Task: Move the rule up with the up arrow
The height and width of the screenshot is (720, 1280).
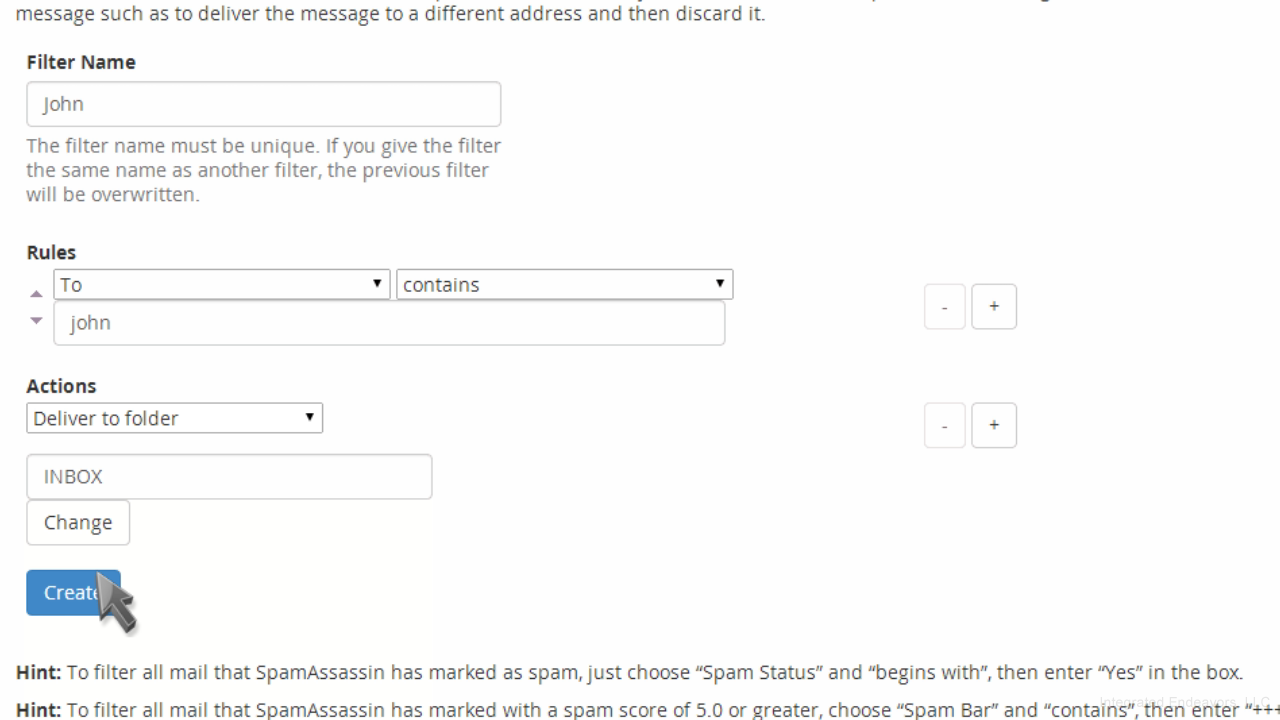Action: (x=36, y=294)
